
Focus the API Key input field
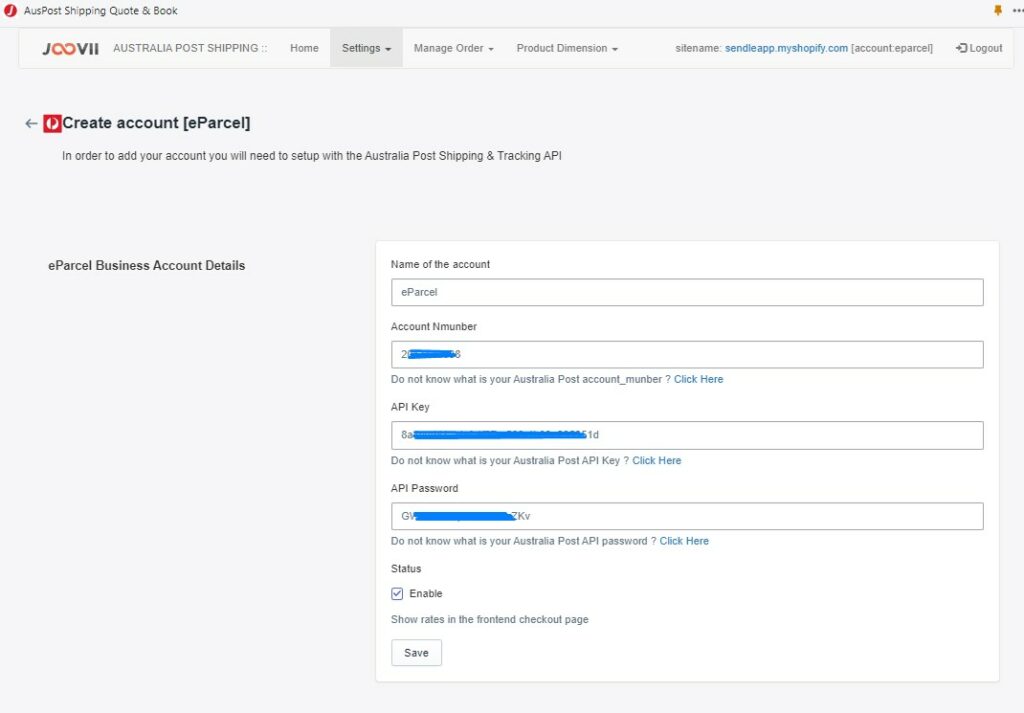[x=687, y=435]
